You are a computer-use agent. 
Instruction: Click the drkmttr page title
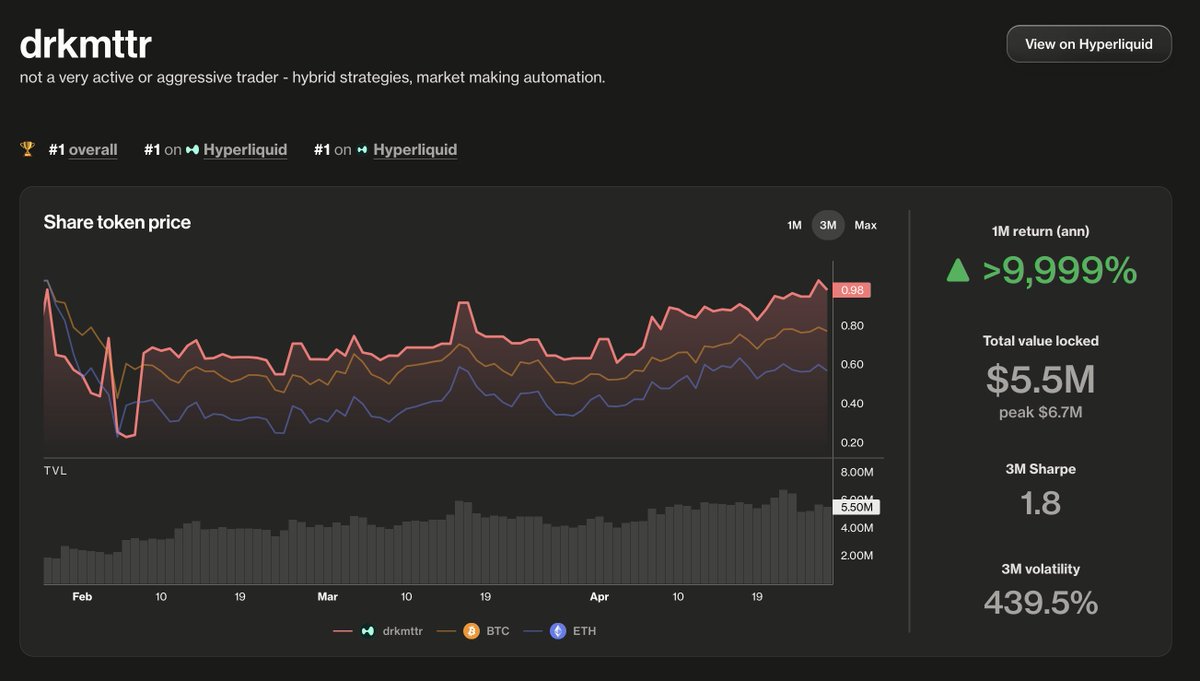[x=86, y=45]
